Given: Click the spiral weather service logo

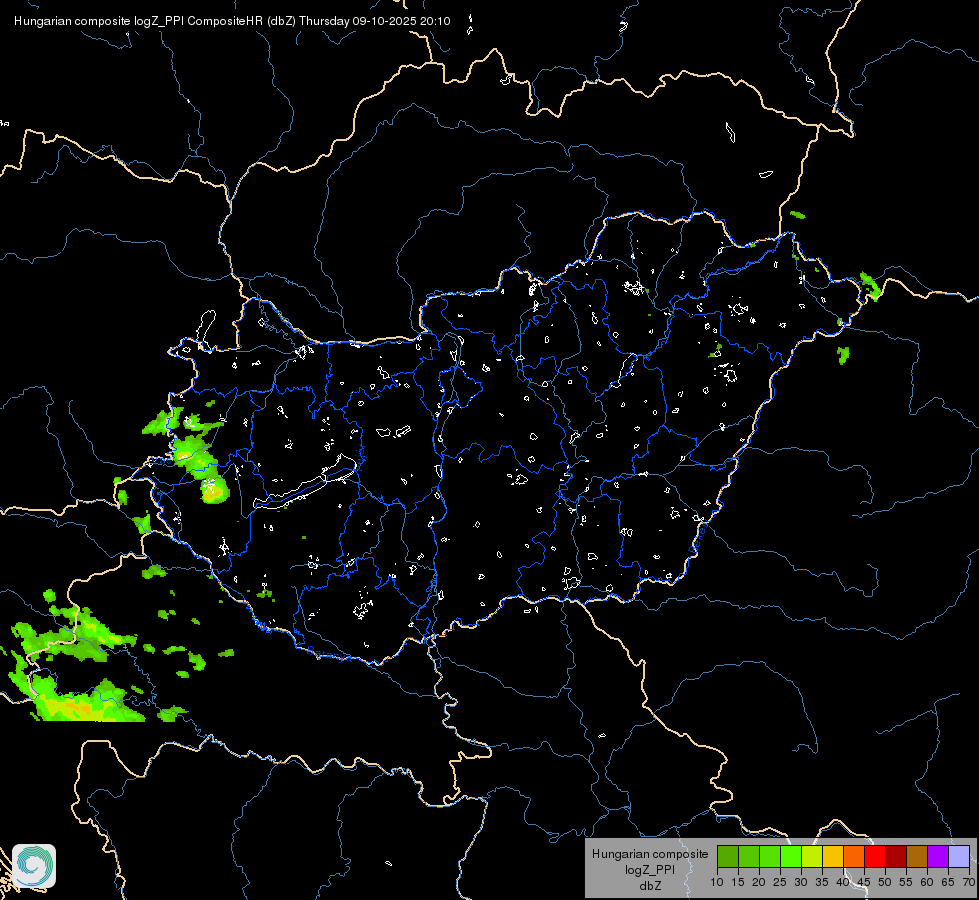Looking at the screenshot, I should tap(34, 866).
